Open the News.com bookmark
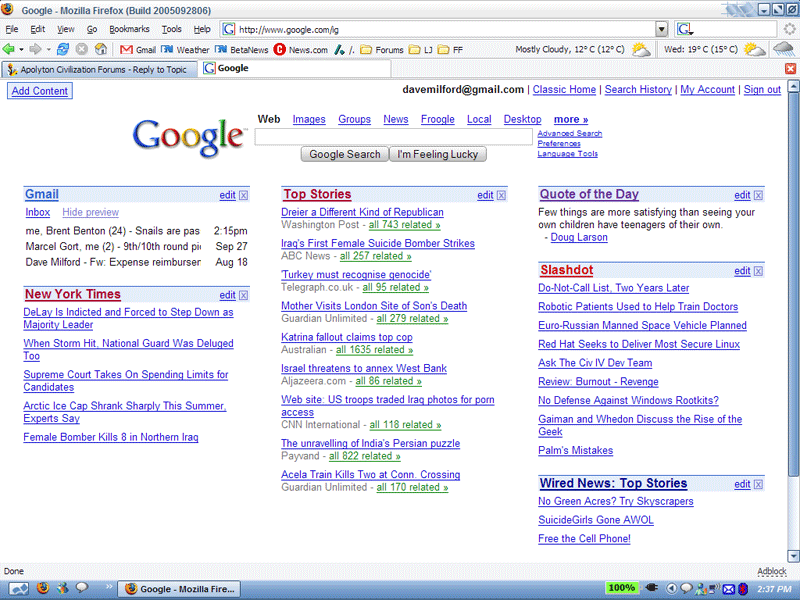 (300, 49)
